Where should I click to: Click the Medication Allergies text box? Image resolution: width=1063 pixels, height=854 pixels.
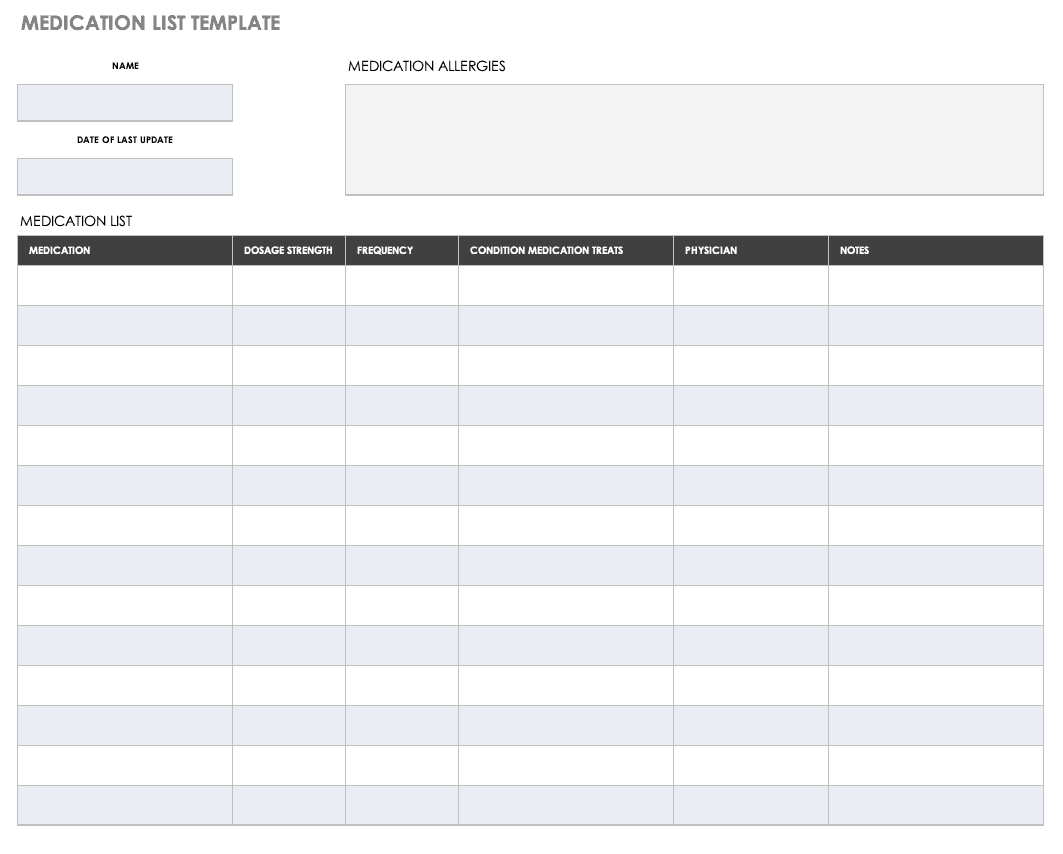tap(694, 139)
